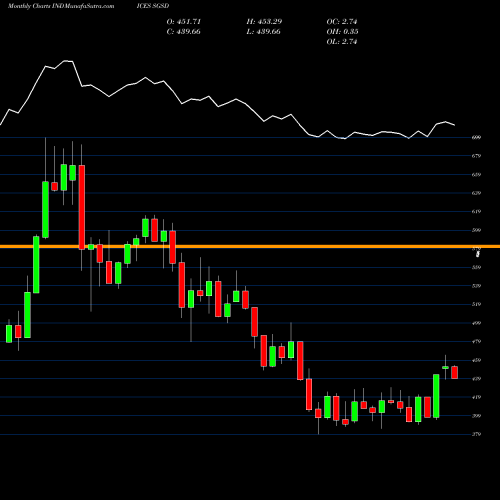Click the close value 'C: 439.66'
The width and height of the screenshot is (500, 500).
(x=184, y=32)
